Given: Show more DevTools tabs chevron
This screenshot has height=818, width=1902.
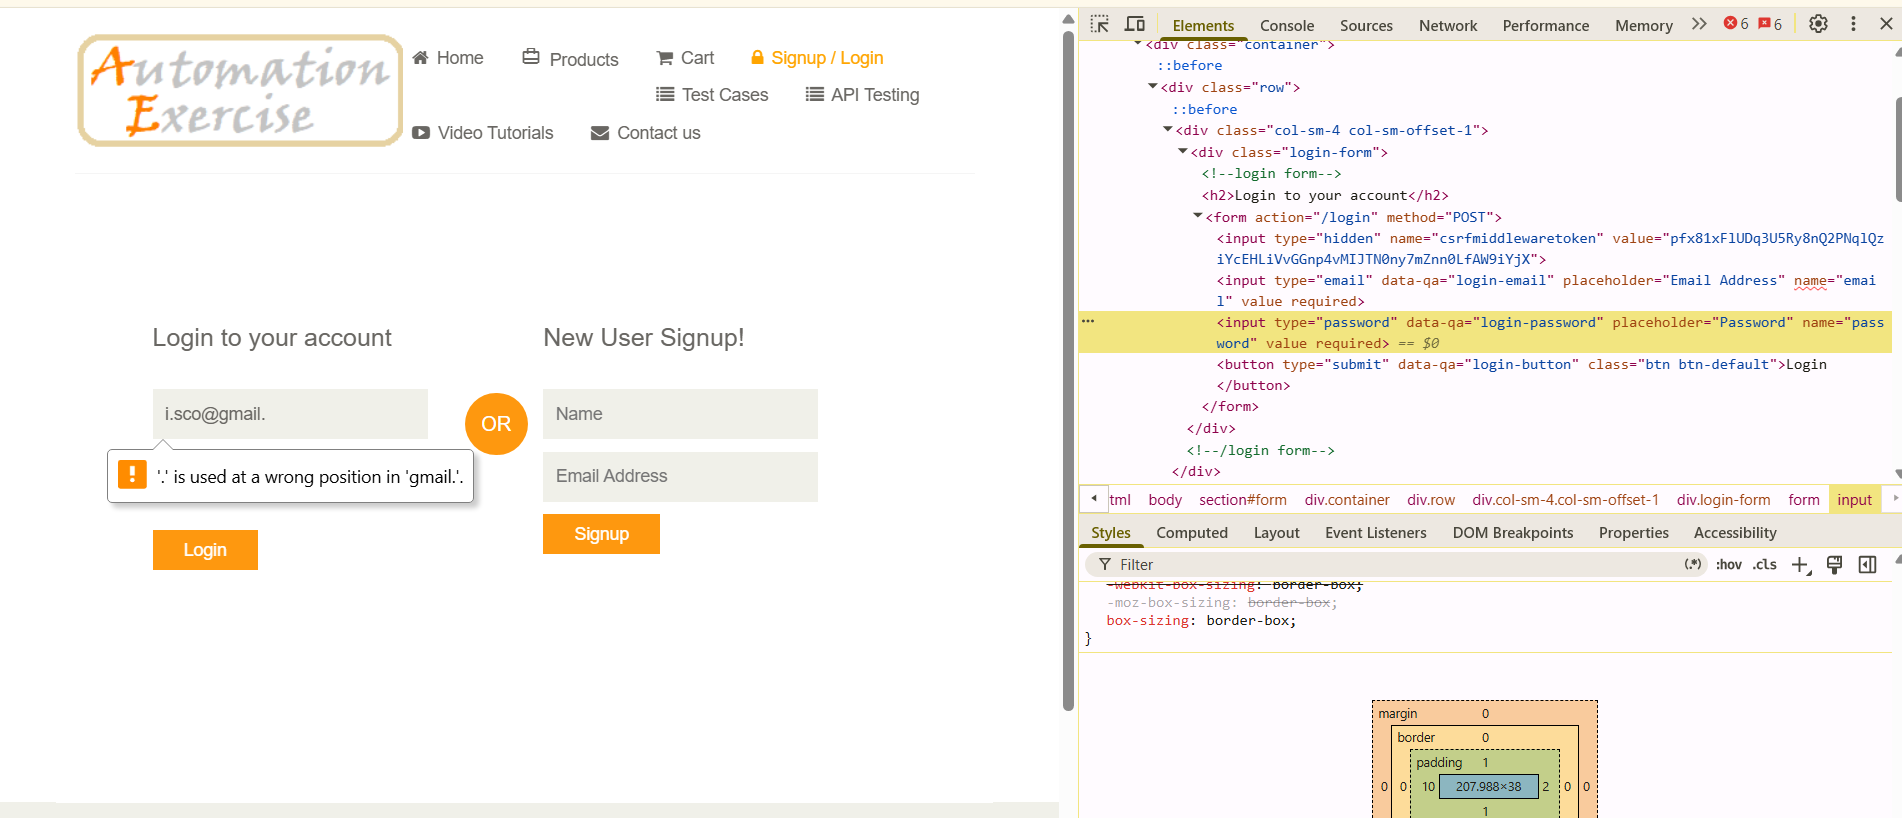Looking at the screenshot, I should (1699, 24).
